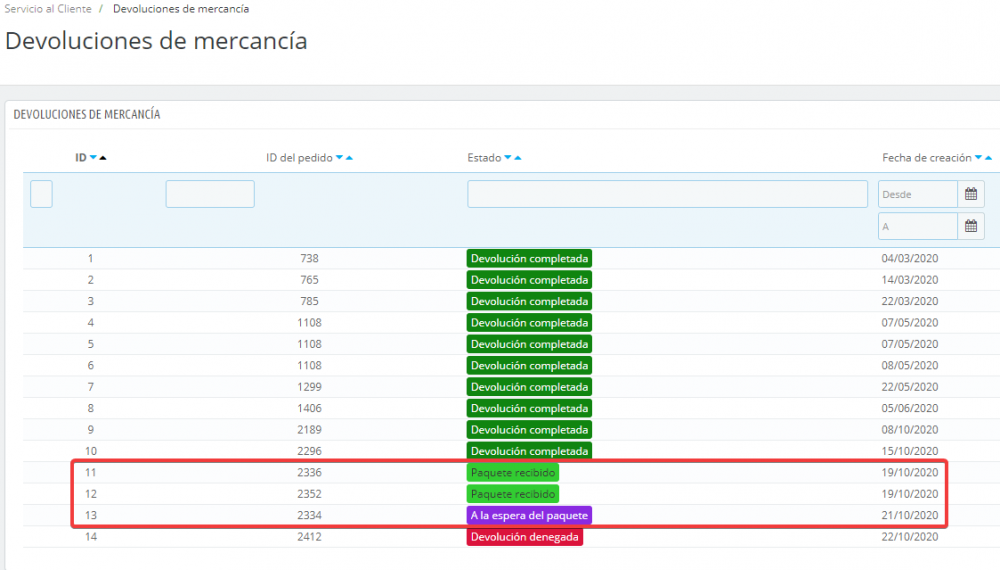Sort Fecha de creación ascending arrow
Viewport: 1000px width, 570px height.
click(x=988, y=157)
